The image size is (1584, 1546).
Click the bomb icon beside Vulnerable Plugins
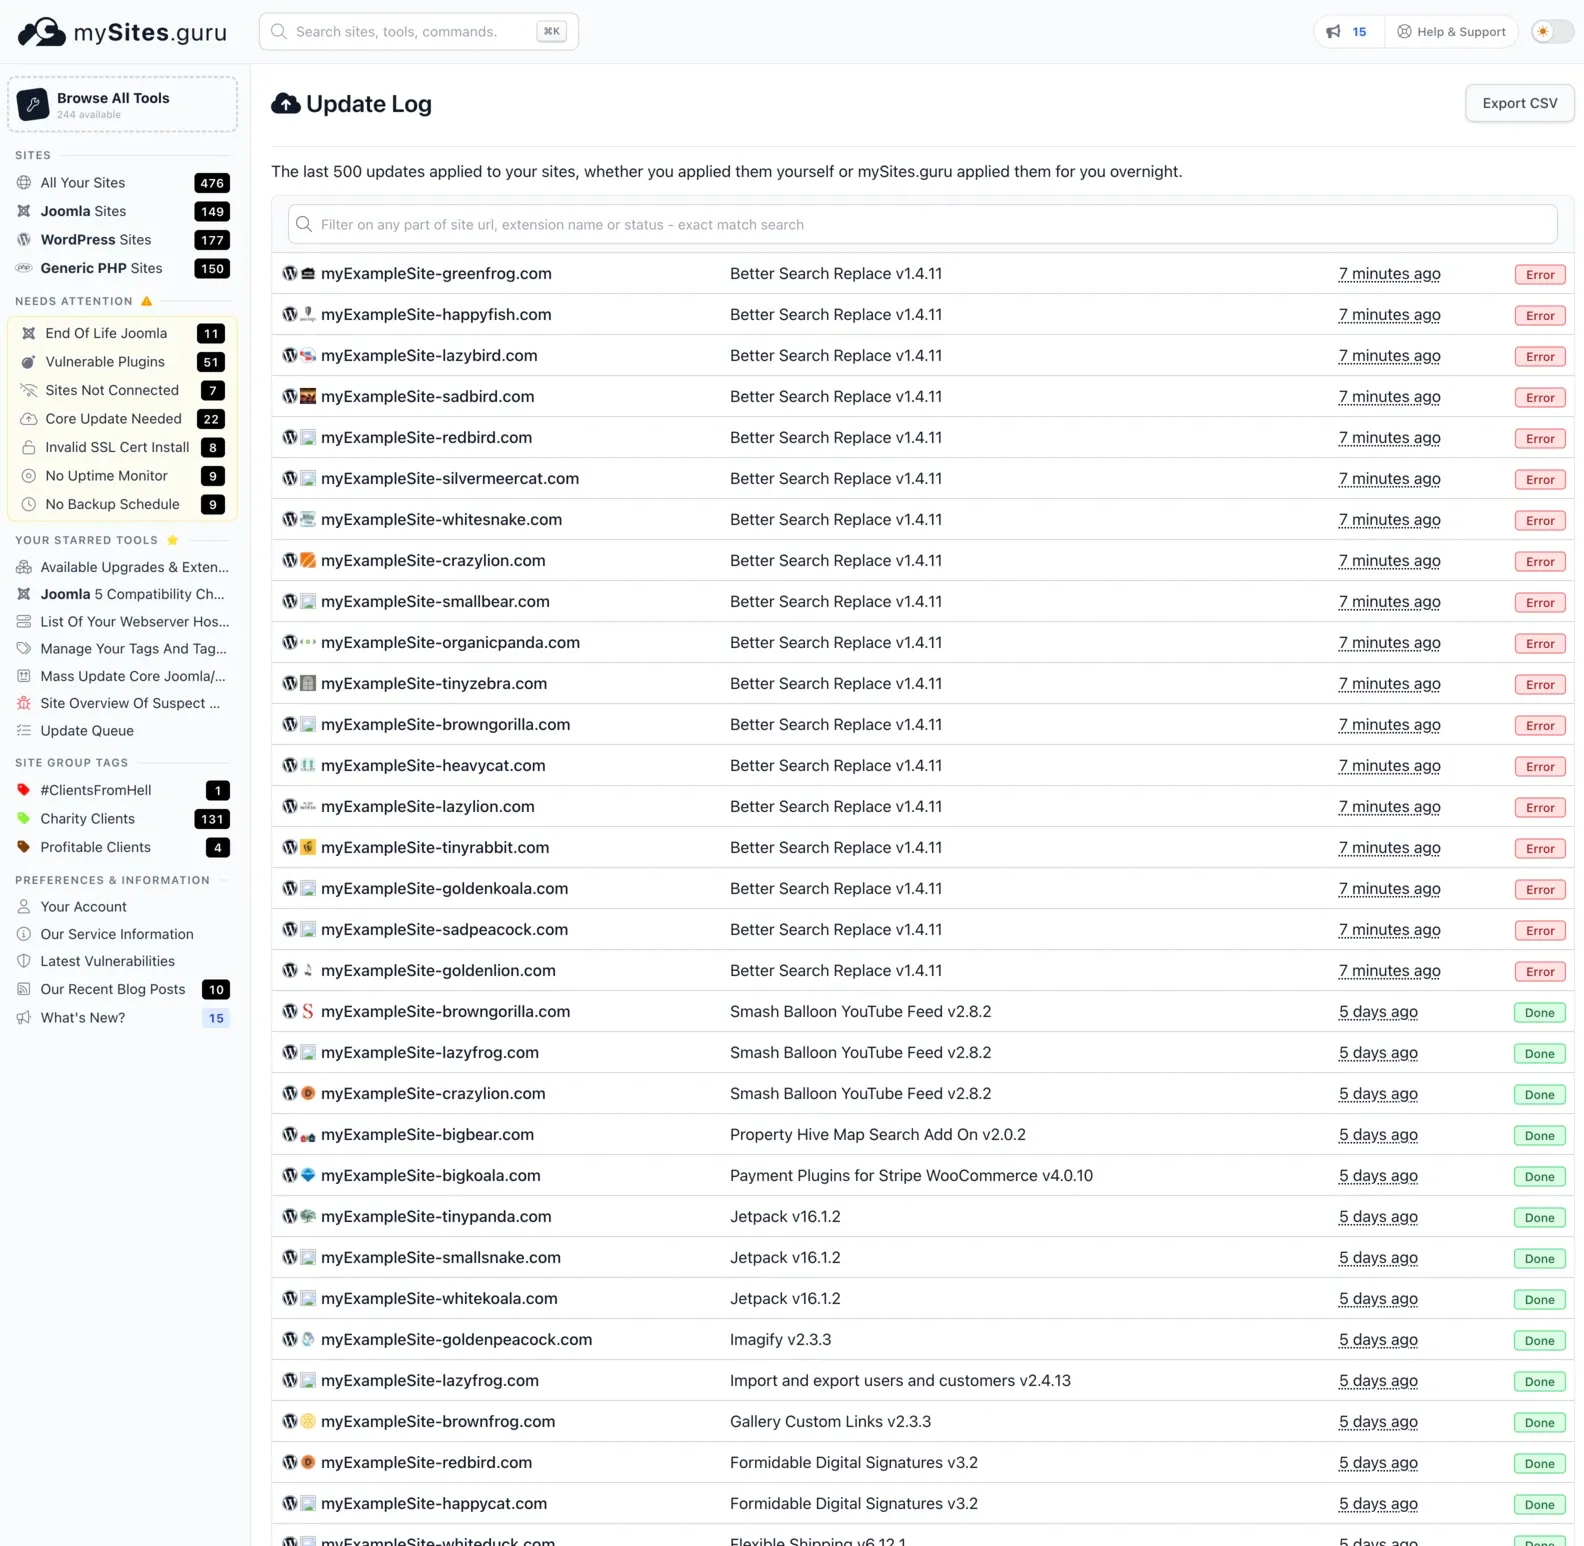pos(29,362)
